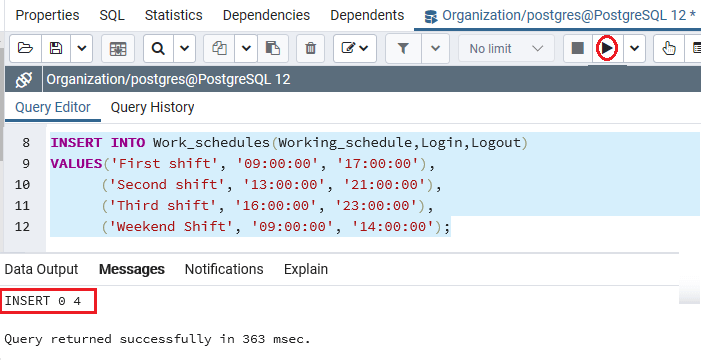Expand the Execute options dropdown arrow
Screen dimensions: 701x360
pyautogui.click(x=634, y=48)
